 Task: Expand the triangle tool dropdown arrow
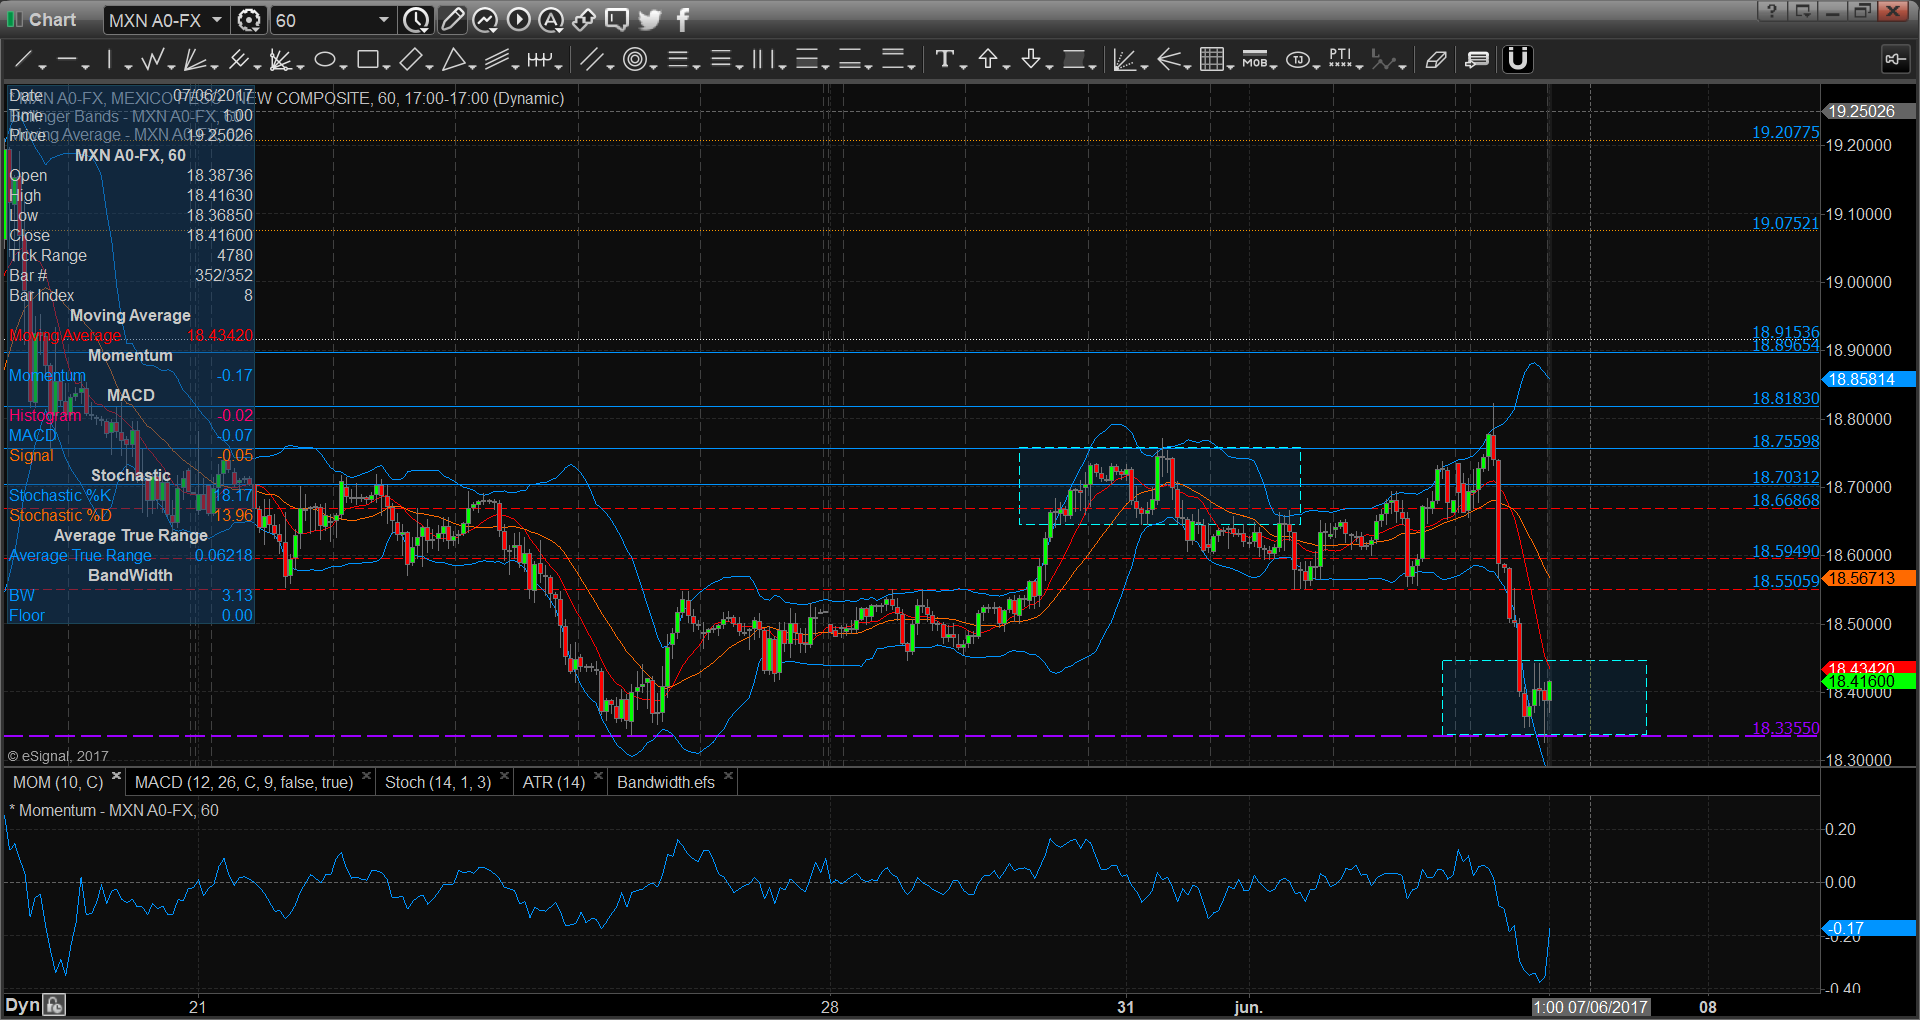[x=473, y=66]
